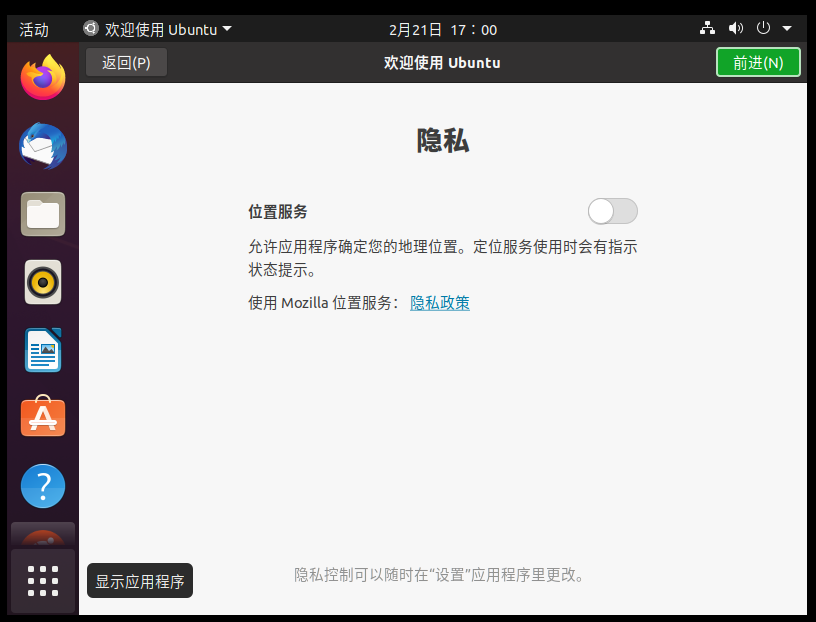Viewport: 816px width, 622px height.
Task: Show all applications from the dock
Action: pyautogui.click(x=42, y=580)
